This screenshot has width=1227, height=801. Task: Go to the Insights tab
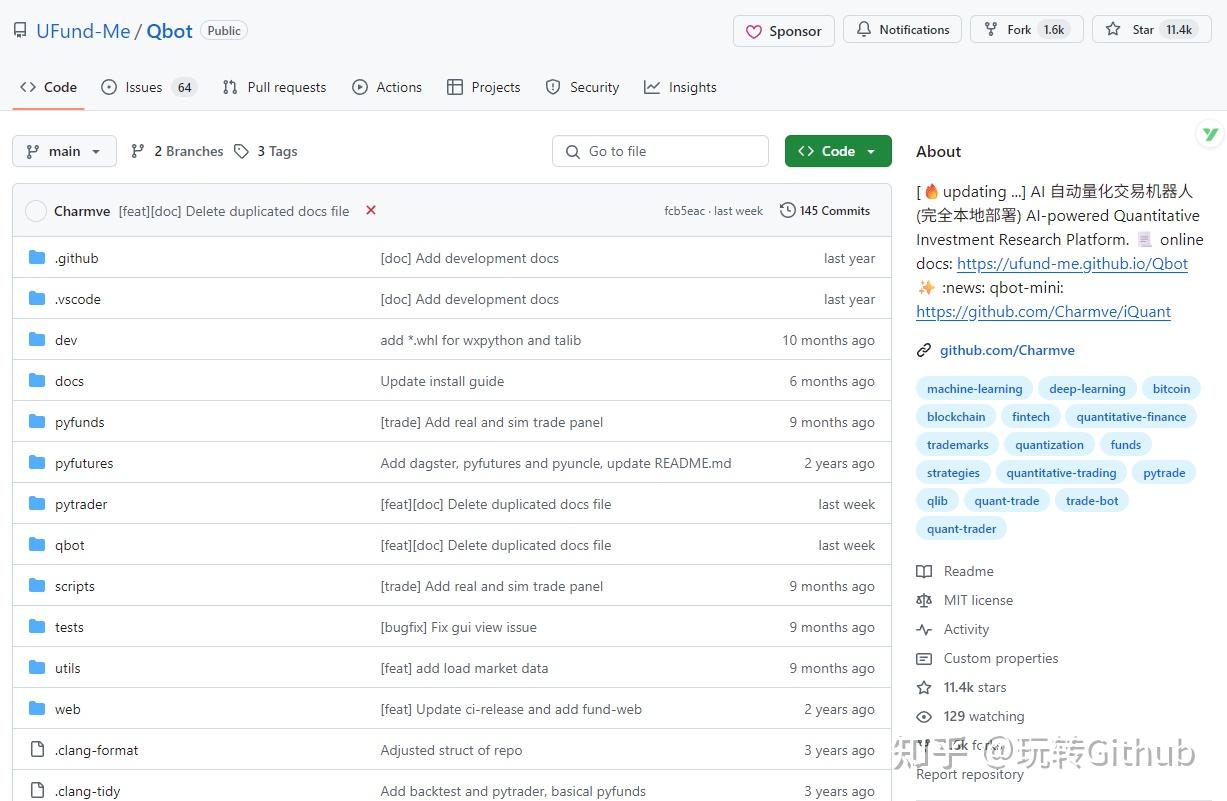[680, 87]
